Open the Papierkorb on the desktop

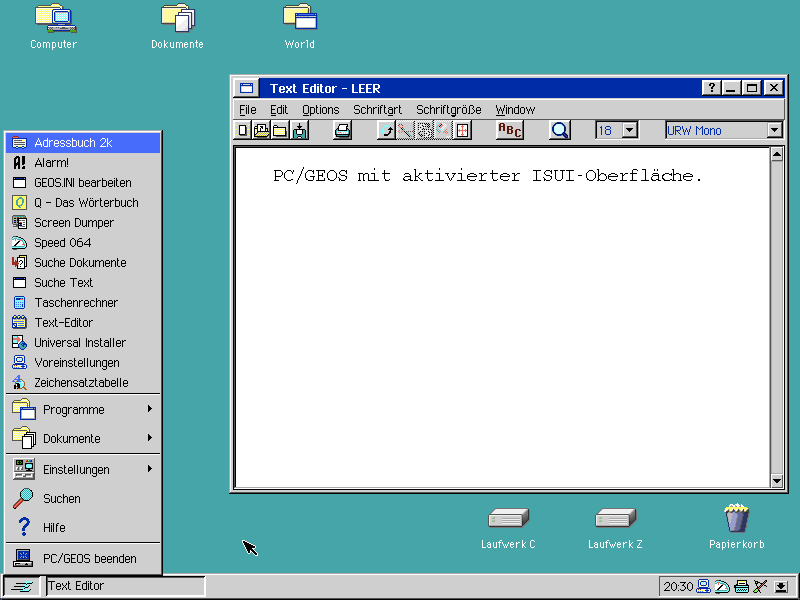click(736, 520)
